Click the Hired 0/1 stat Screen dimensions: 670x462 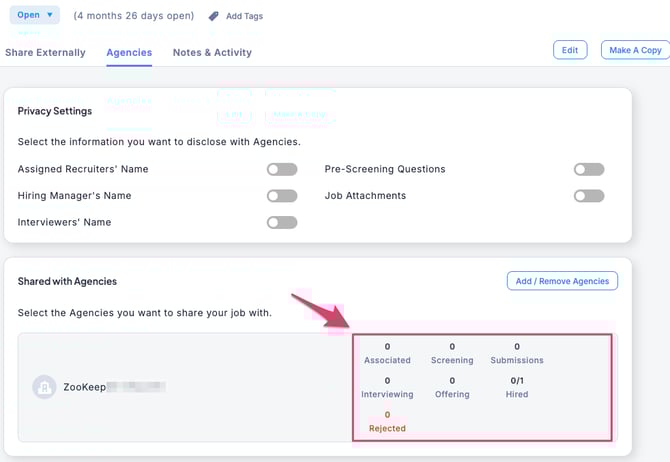tap(517, 387)
